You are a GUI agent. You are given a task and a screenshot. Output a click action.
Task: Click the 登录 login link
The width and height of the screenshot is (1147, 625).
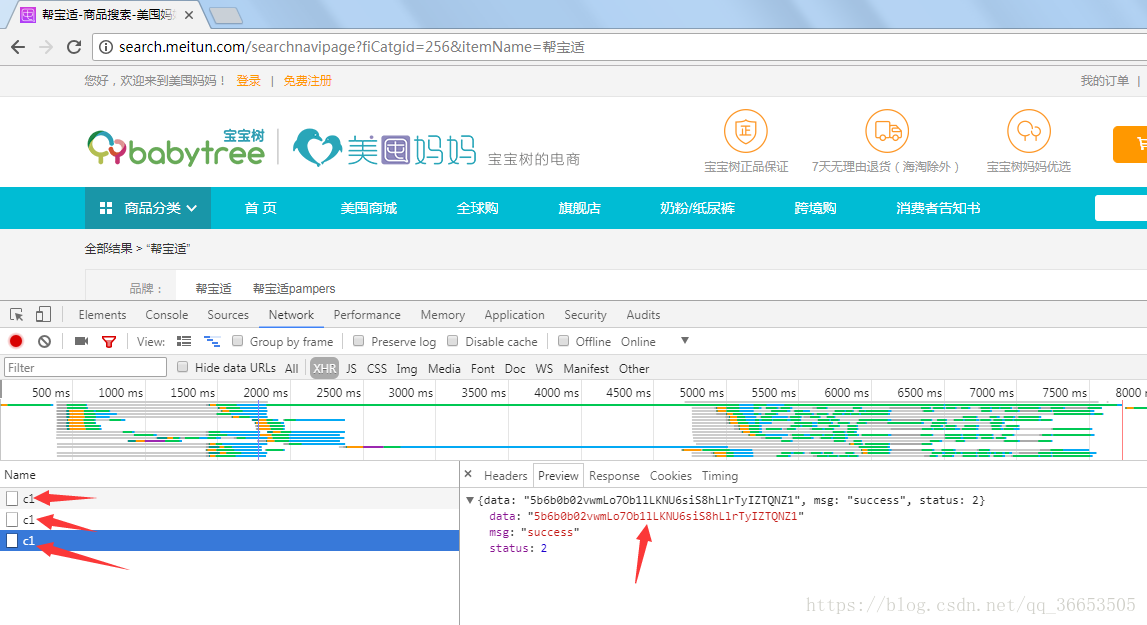tap(249, 81)
